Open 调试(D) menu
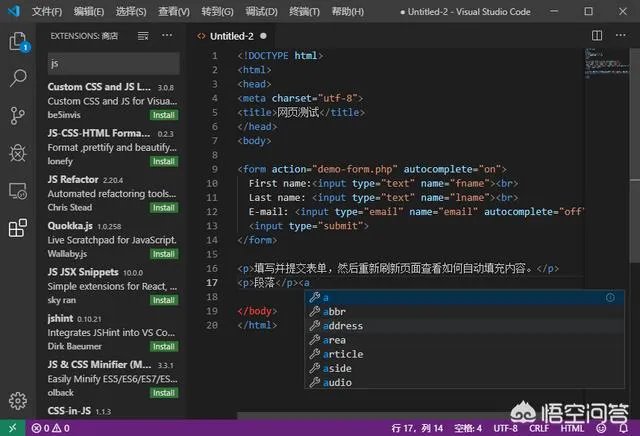 261,11
